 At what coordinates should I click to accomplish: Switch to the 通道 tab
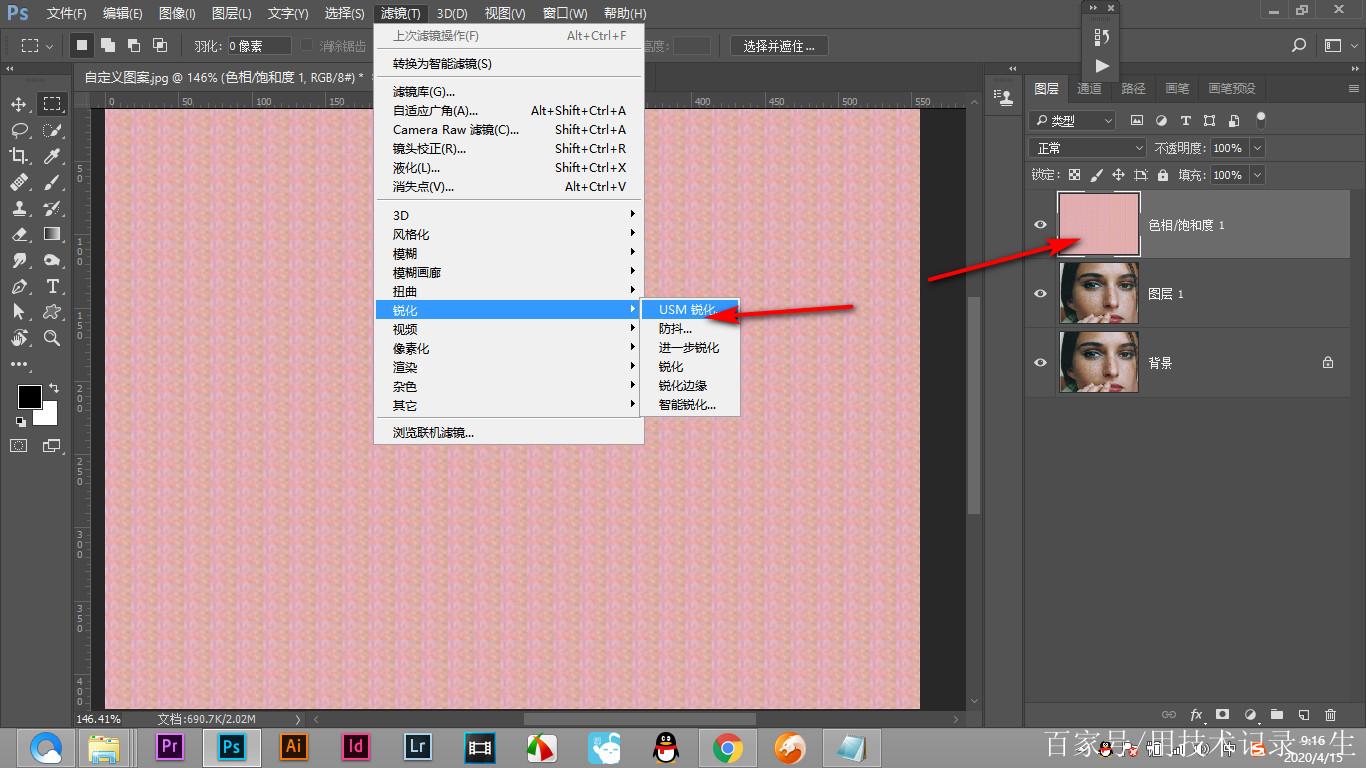(1089, 89)
